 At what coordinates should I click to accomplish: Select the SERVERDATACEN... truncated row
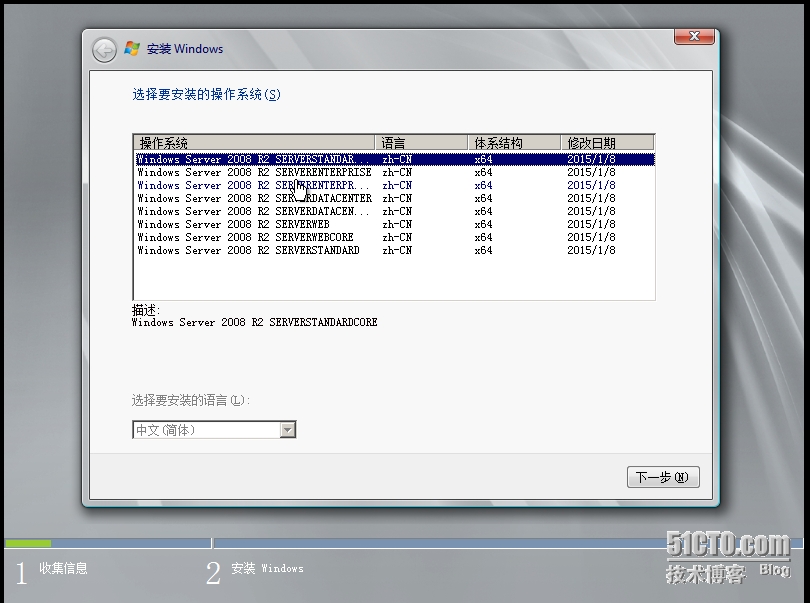(x=395, y=211)
